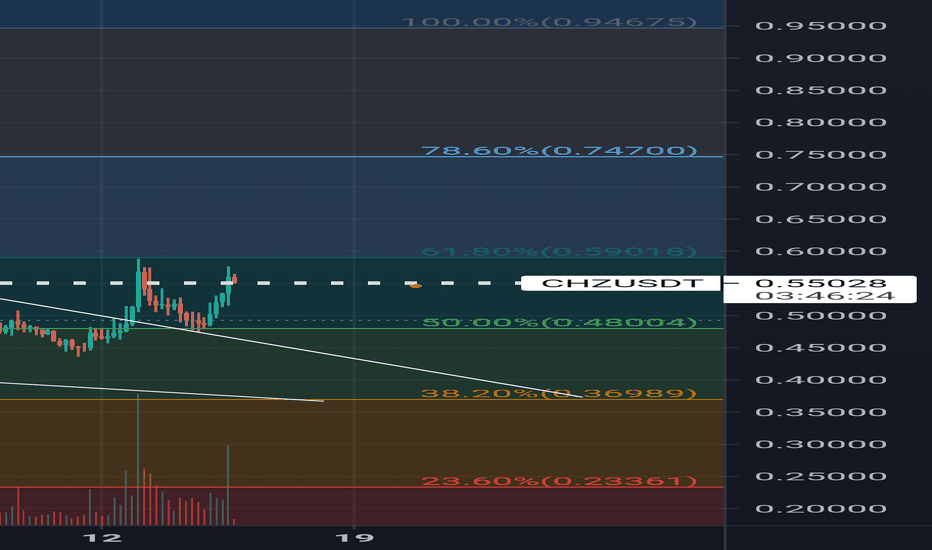
Task: Click the 0.35000 price axis value
Action: click(821, 412)
